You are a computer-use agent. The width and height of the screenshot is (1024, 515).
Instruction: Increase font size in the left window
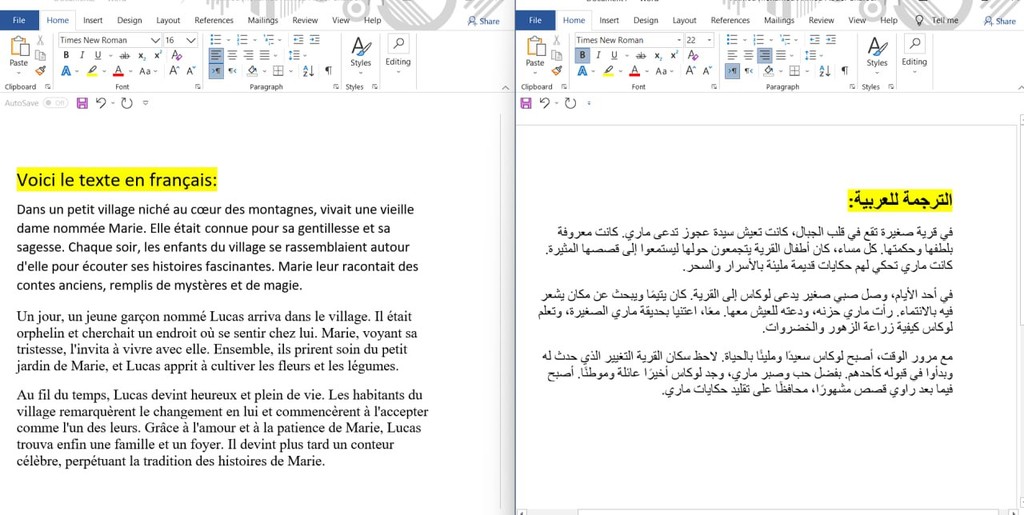[174, 71]
